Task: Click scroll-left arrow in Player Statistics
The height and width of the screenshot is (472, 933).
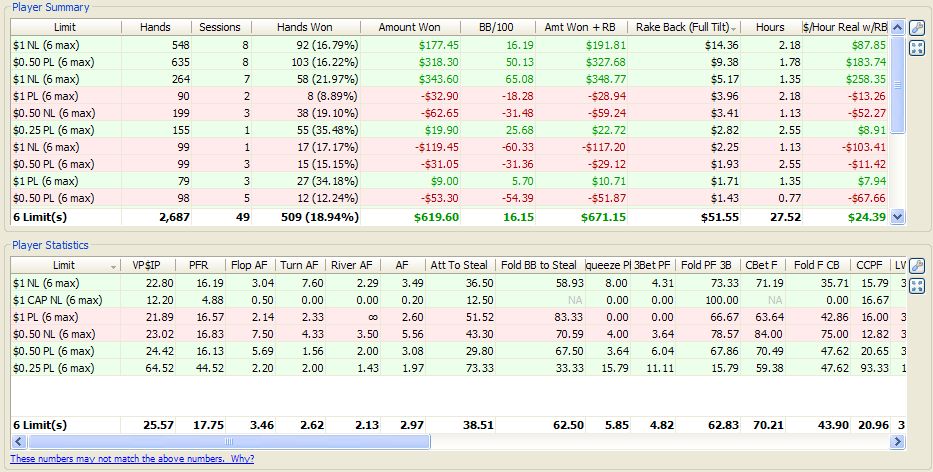Action: [19, 441]
